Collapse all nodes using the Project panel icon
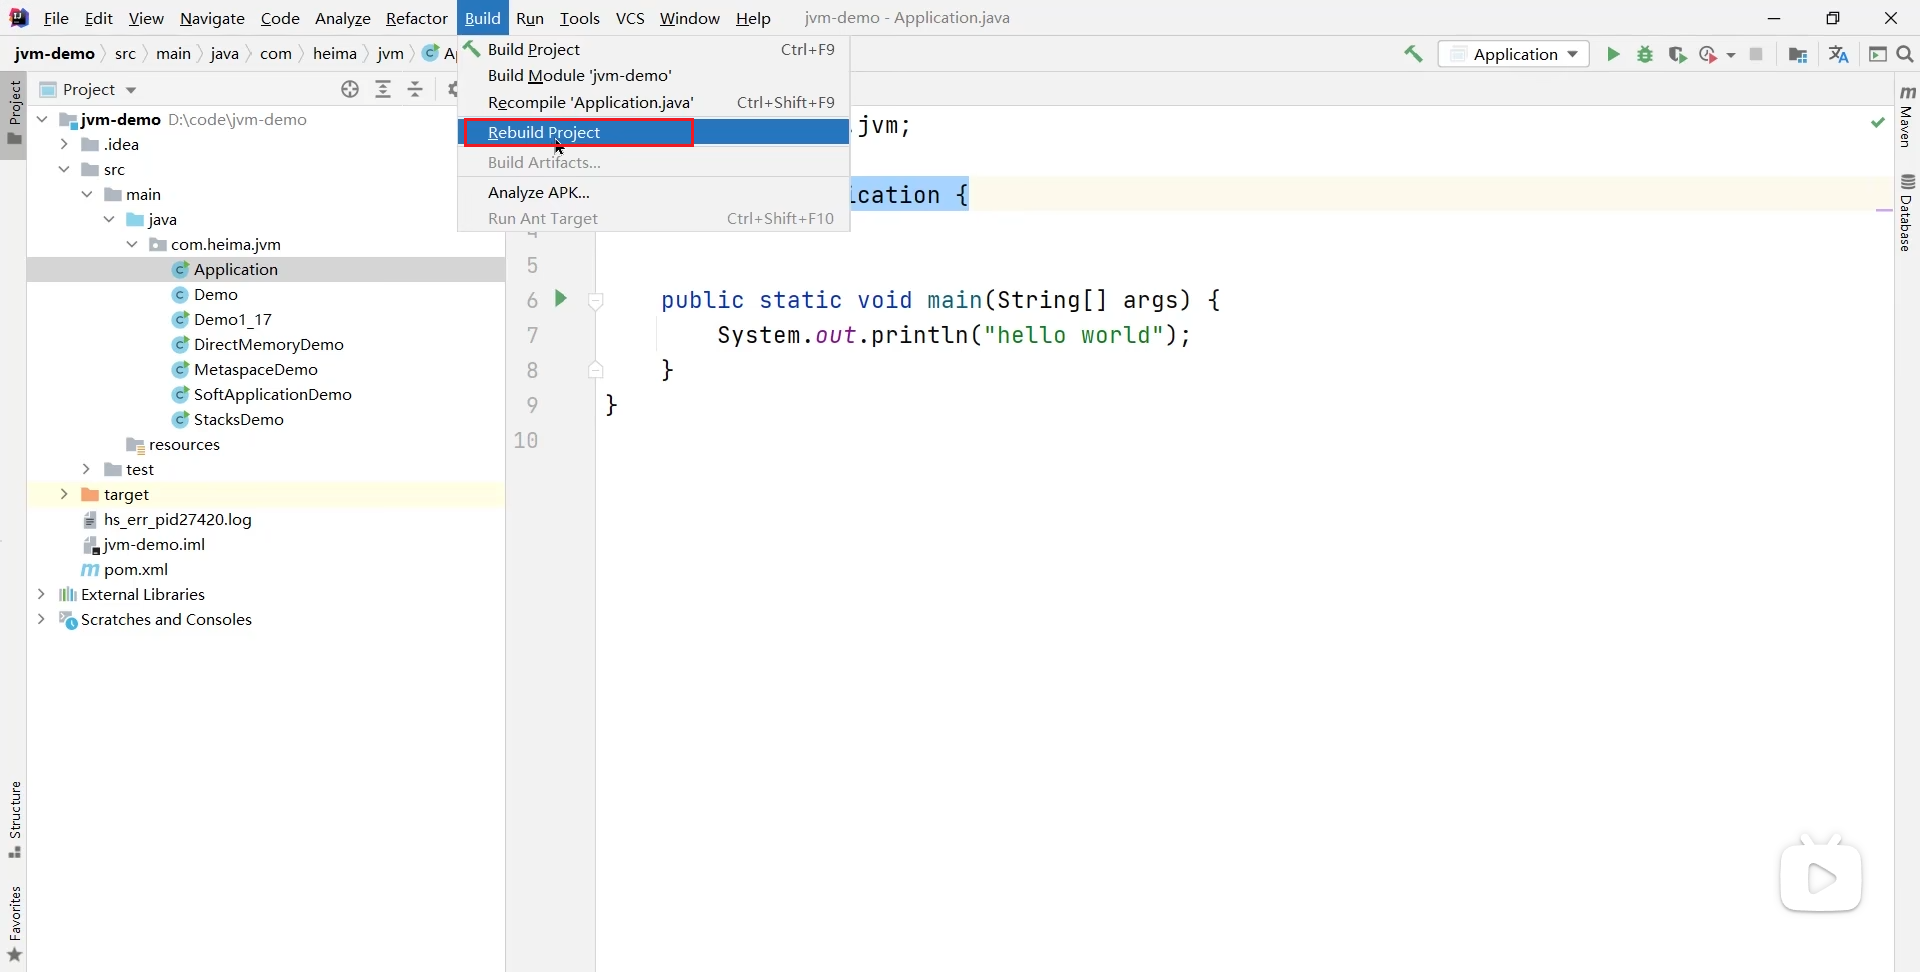 tap(416, 89)
